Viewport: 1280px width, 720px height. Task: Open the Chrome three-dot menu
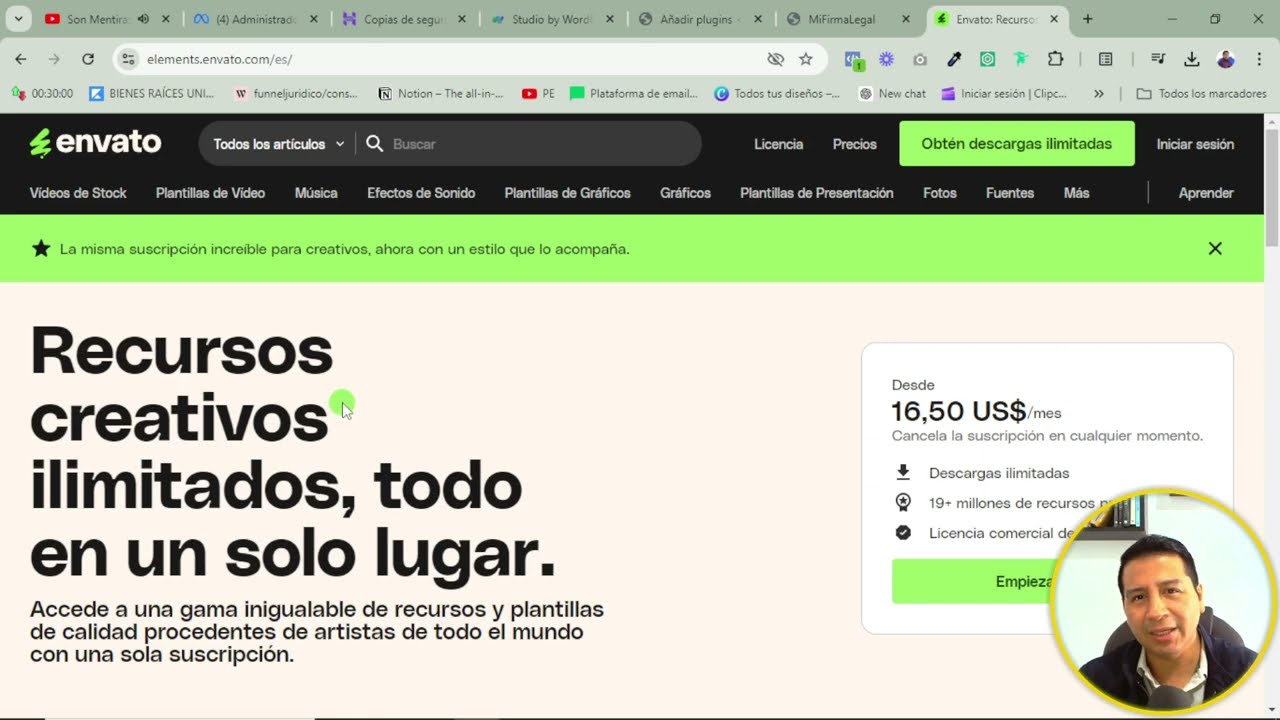1259,59
